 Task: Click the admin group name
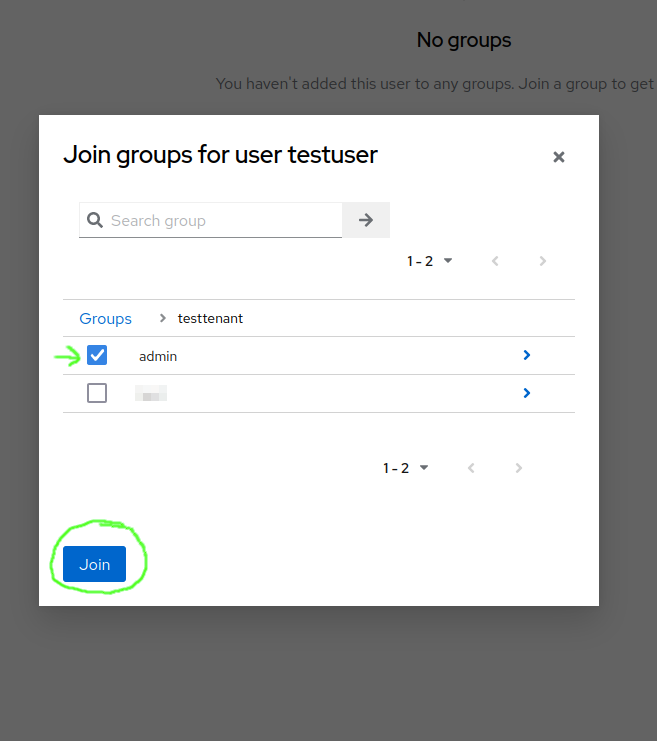[158, 356]
